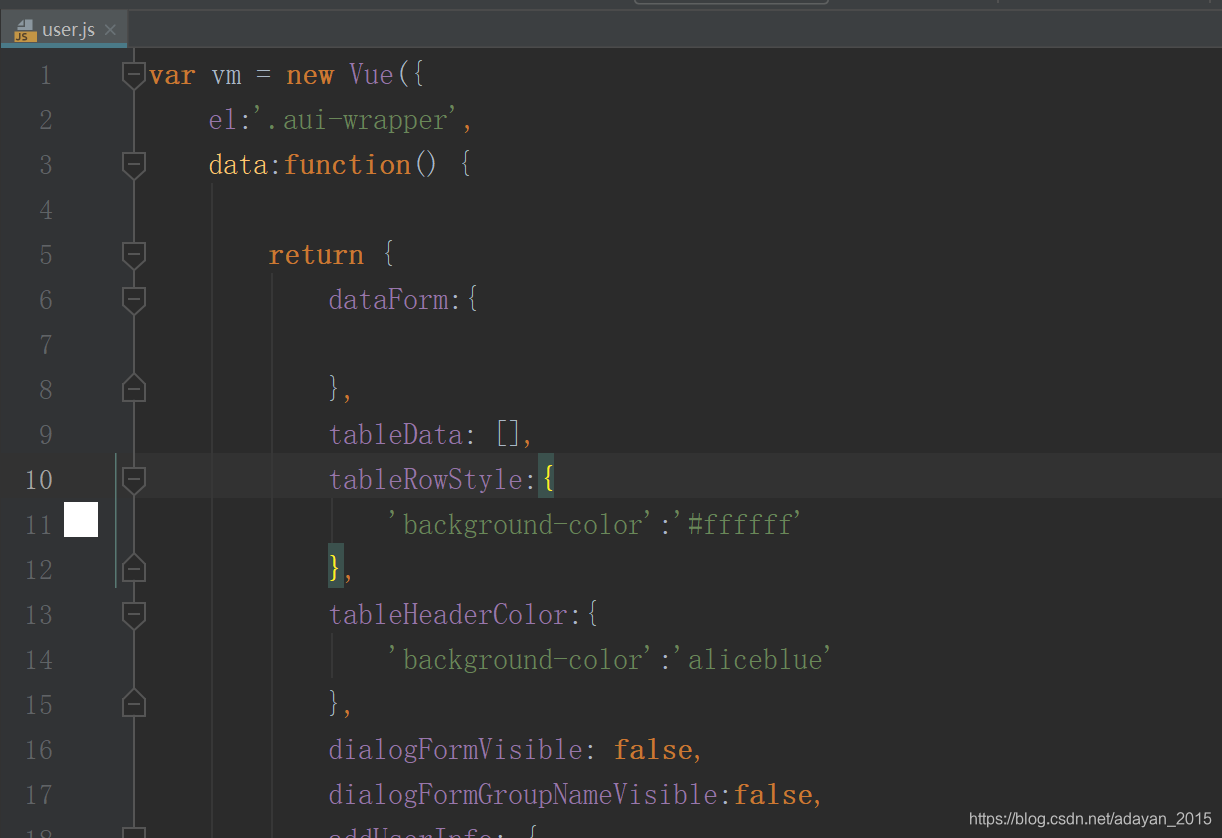Click the dialogFormVisible false value
The height and width of the screenshot is (838, 1222).
pyautogui.click(x=653, y=749)
